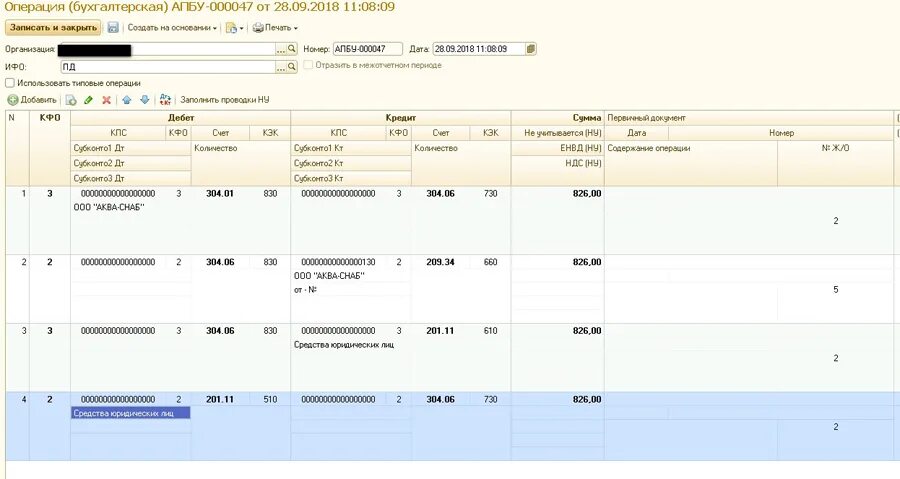Click the ИФО input field containing ПД
The image size is (900, 479).
[x=168, y=67]
